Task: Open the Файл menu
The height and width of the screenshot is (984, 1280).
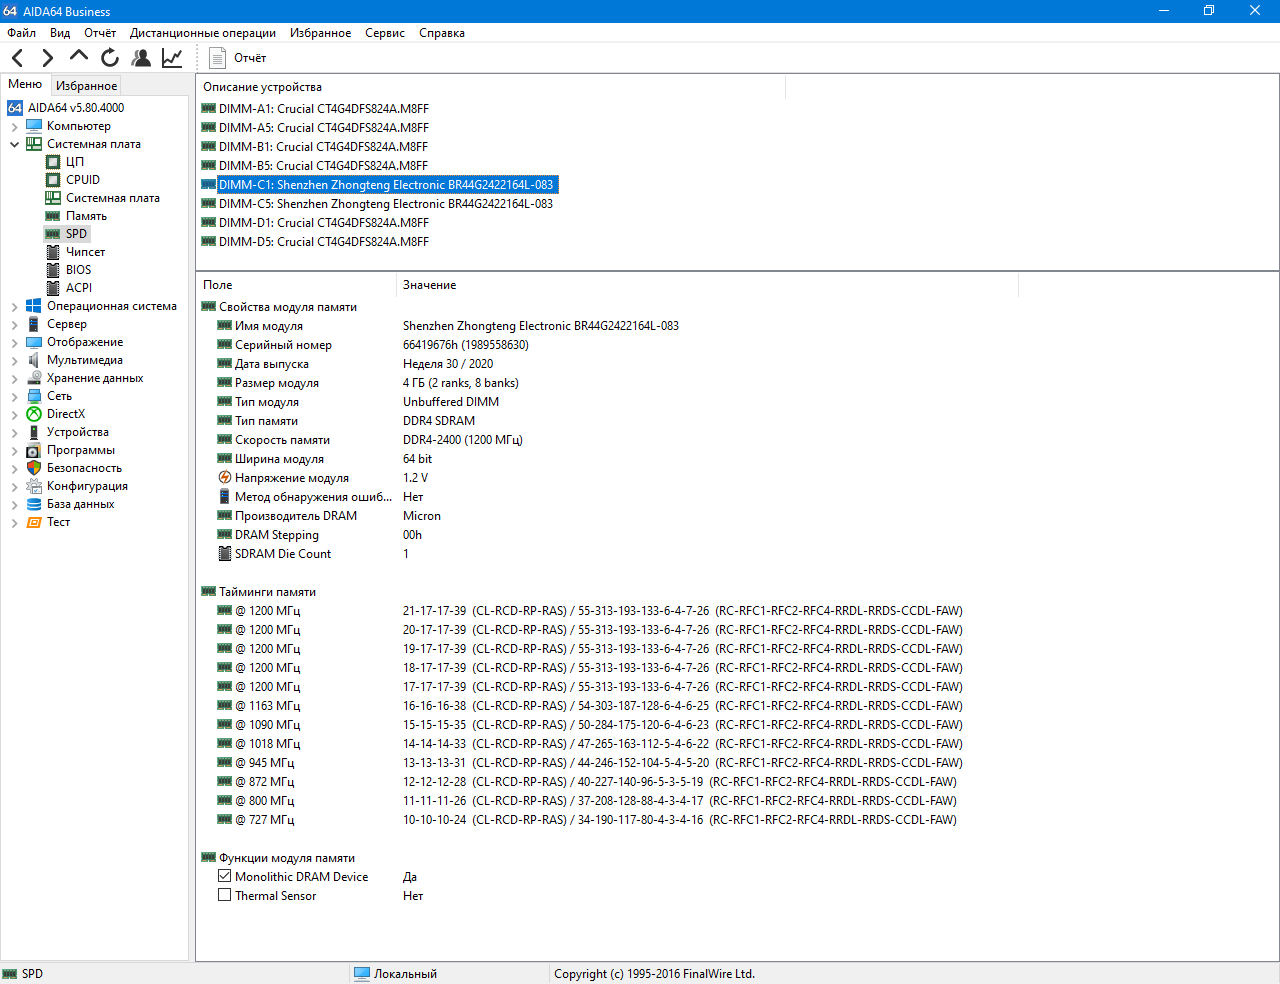Action: tap(21, 33)
